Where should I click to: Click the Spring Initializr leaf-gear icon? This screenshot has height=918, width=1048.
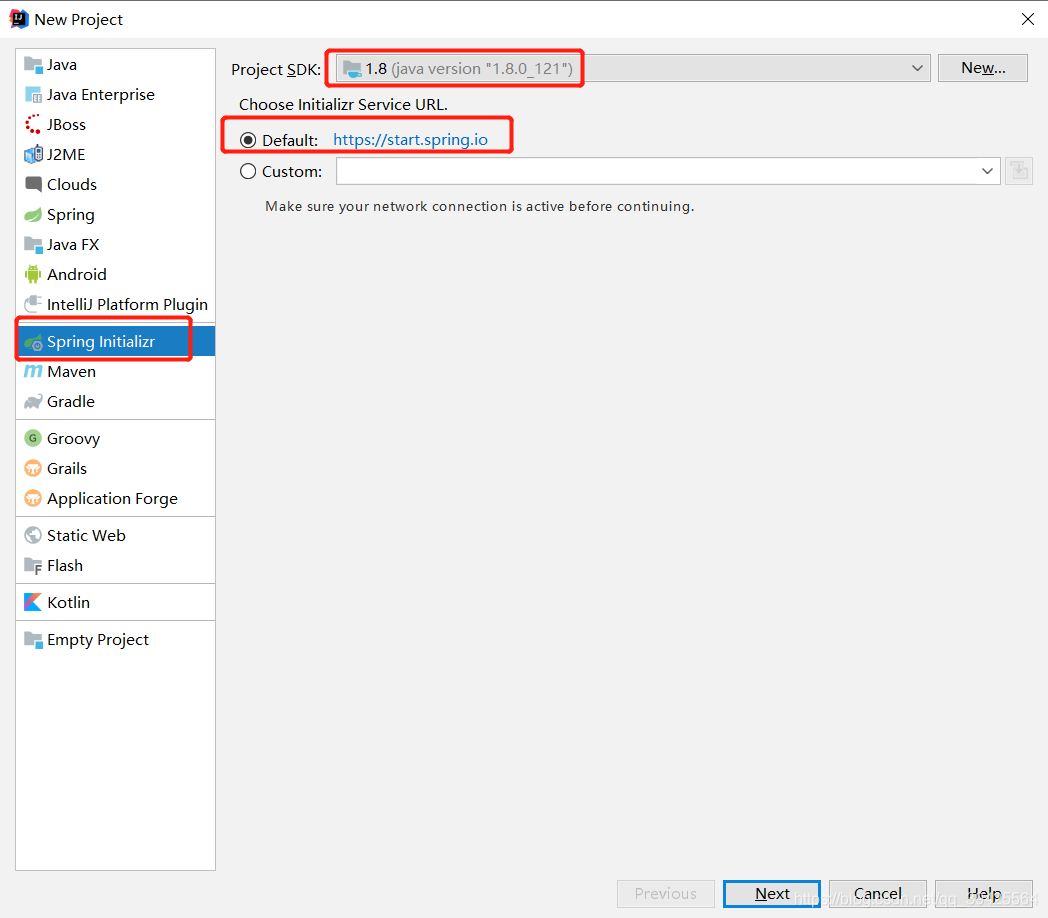(x=33, y=342)
